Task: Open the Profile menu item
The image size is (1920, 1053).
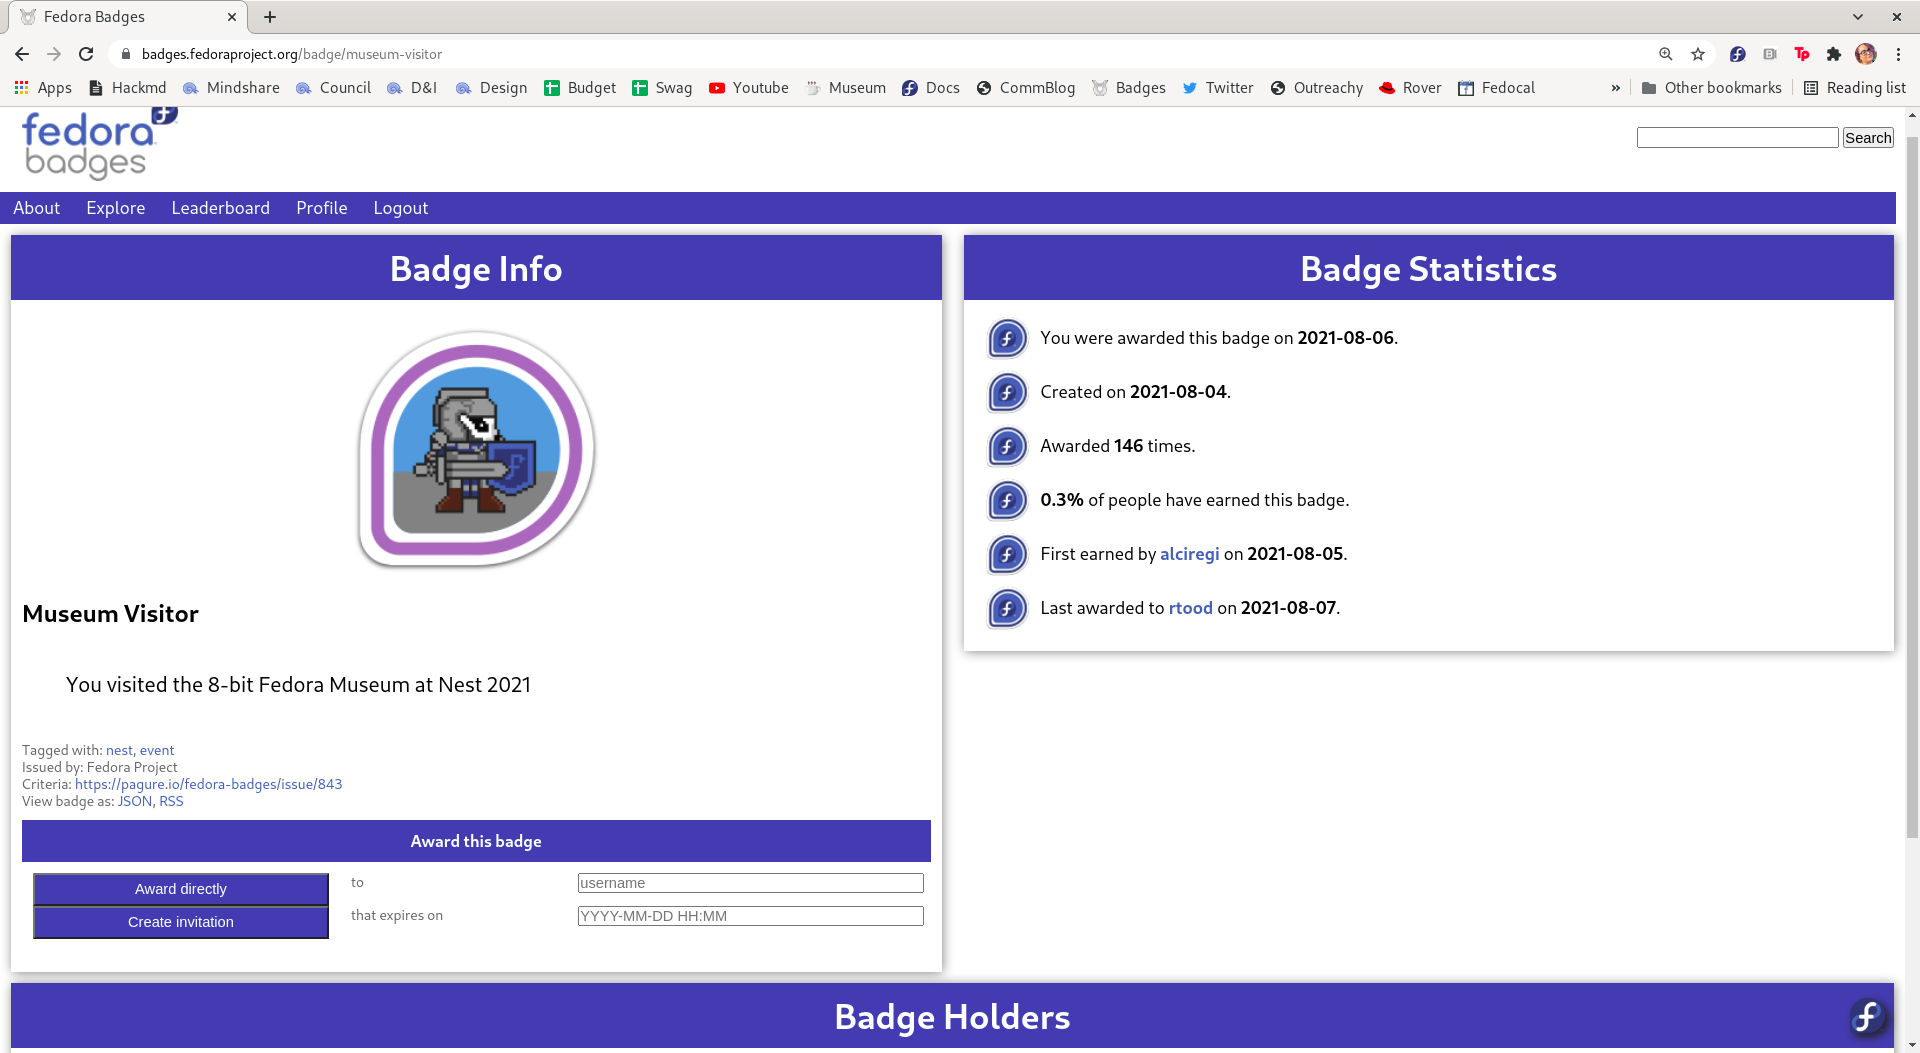Action: click(322, 208)
